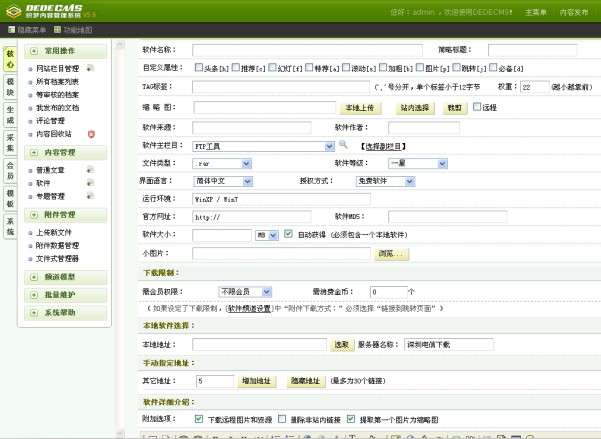
Task: Check the 图片[p] attribute box
Action: point(420,67)
